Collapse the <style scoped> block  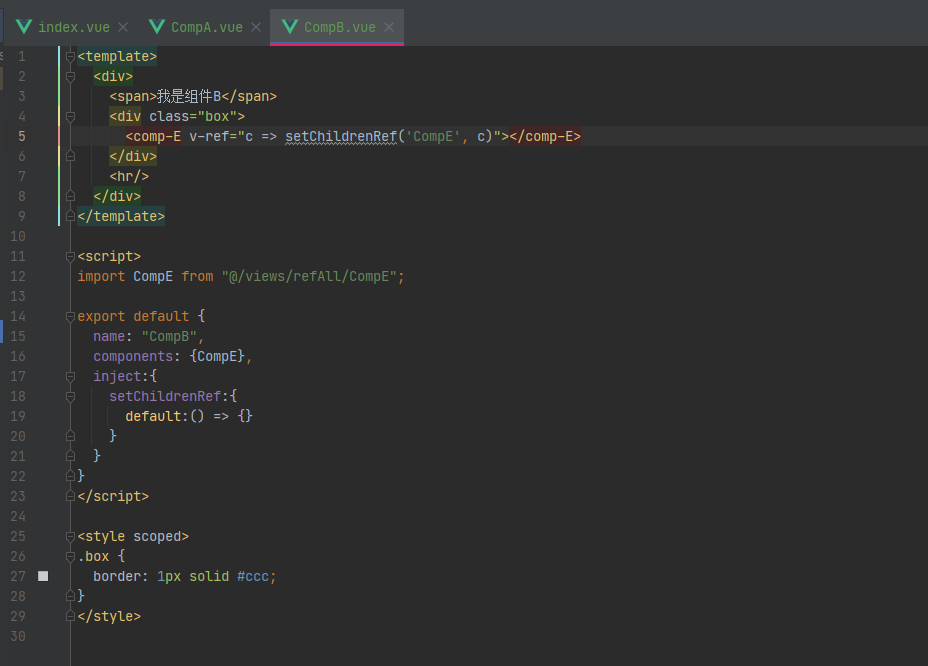coord(70,537)
